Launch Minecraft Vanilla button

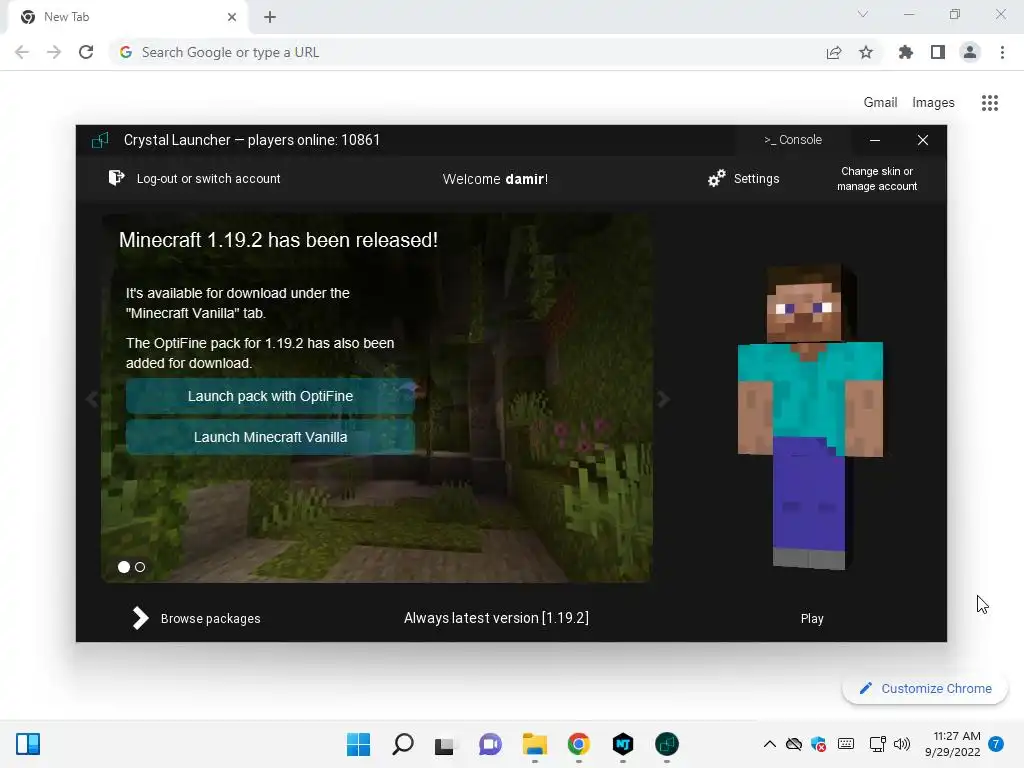tap(270, 437)
